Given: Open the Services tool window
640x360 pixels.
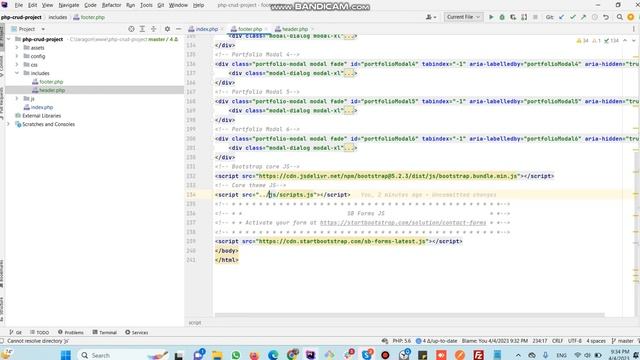Looking at the screenshot, I should [x=137, y=332].
